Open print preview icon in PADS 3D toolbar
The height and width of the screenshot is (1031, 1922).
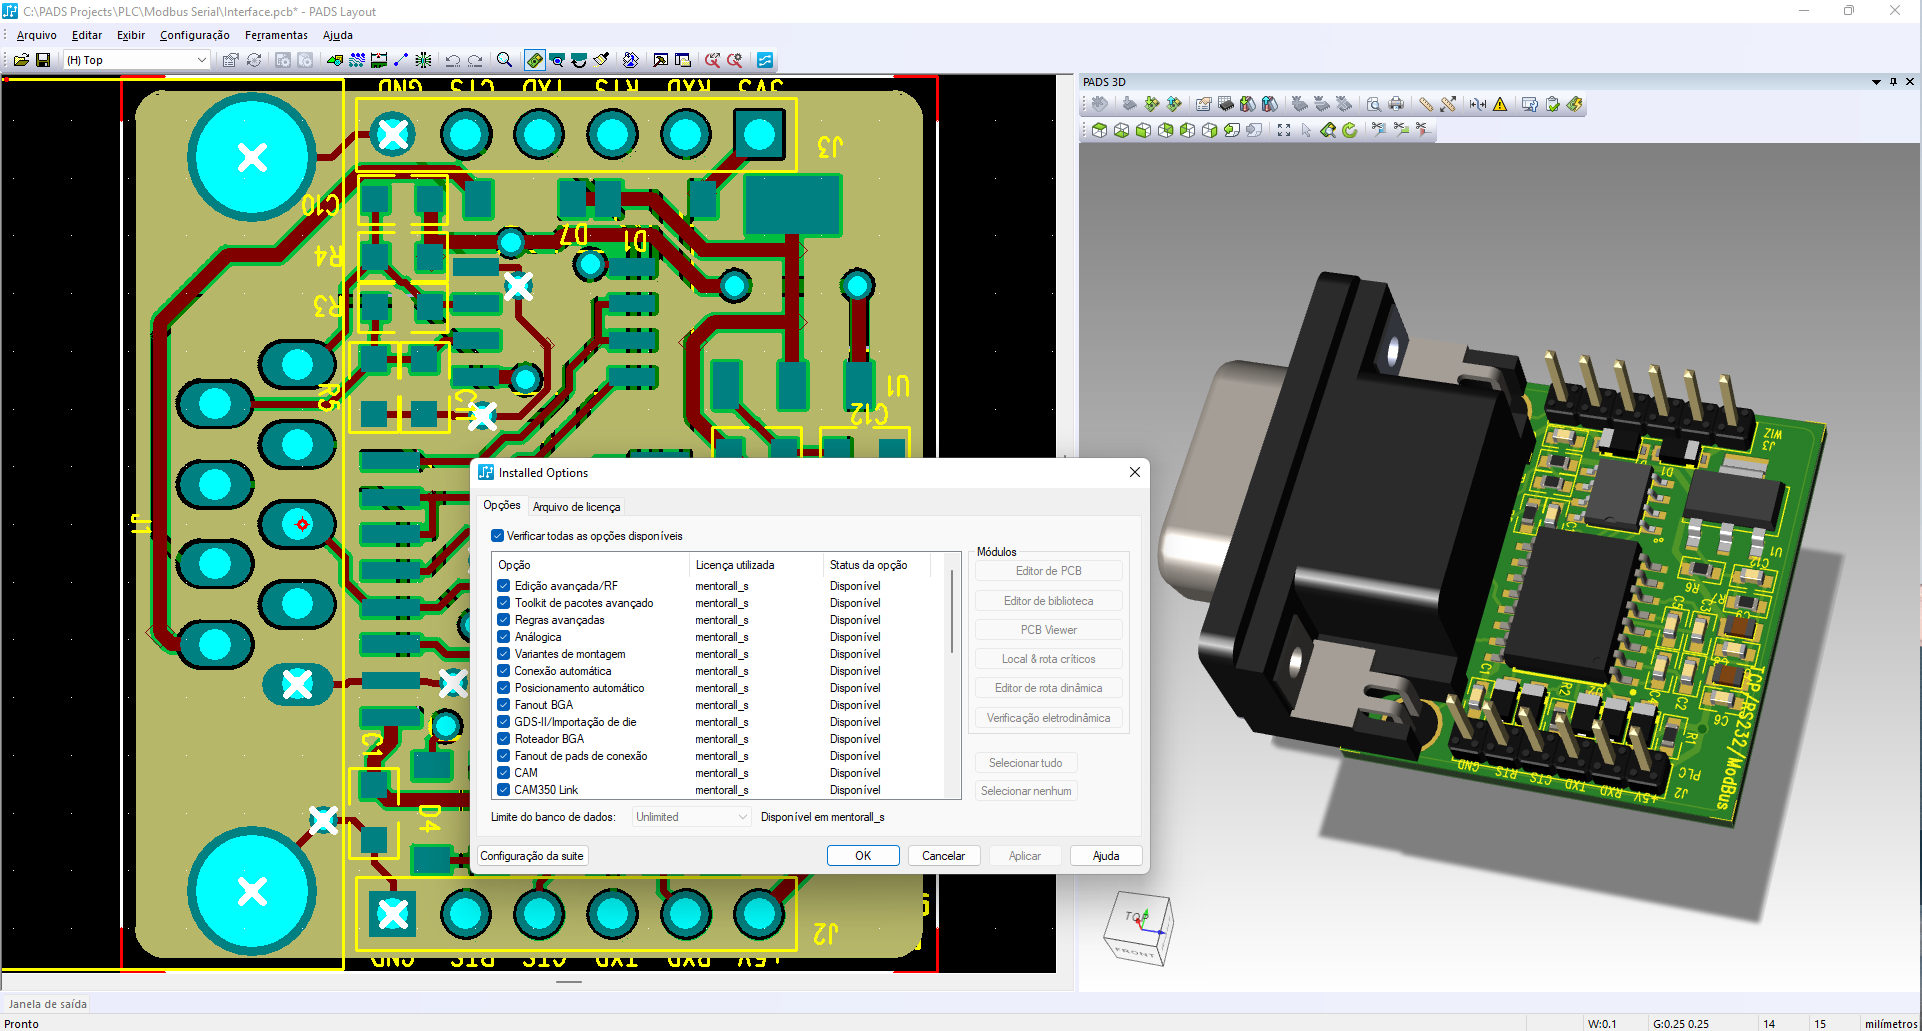[x=1374, y=104]
